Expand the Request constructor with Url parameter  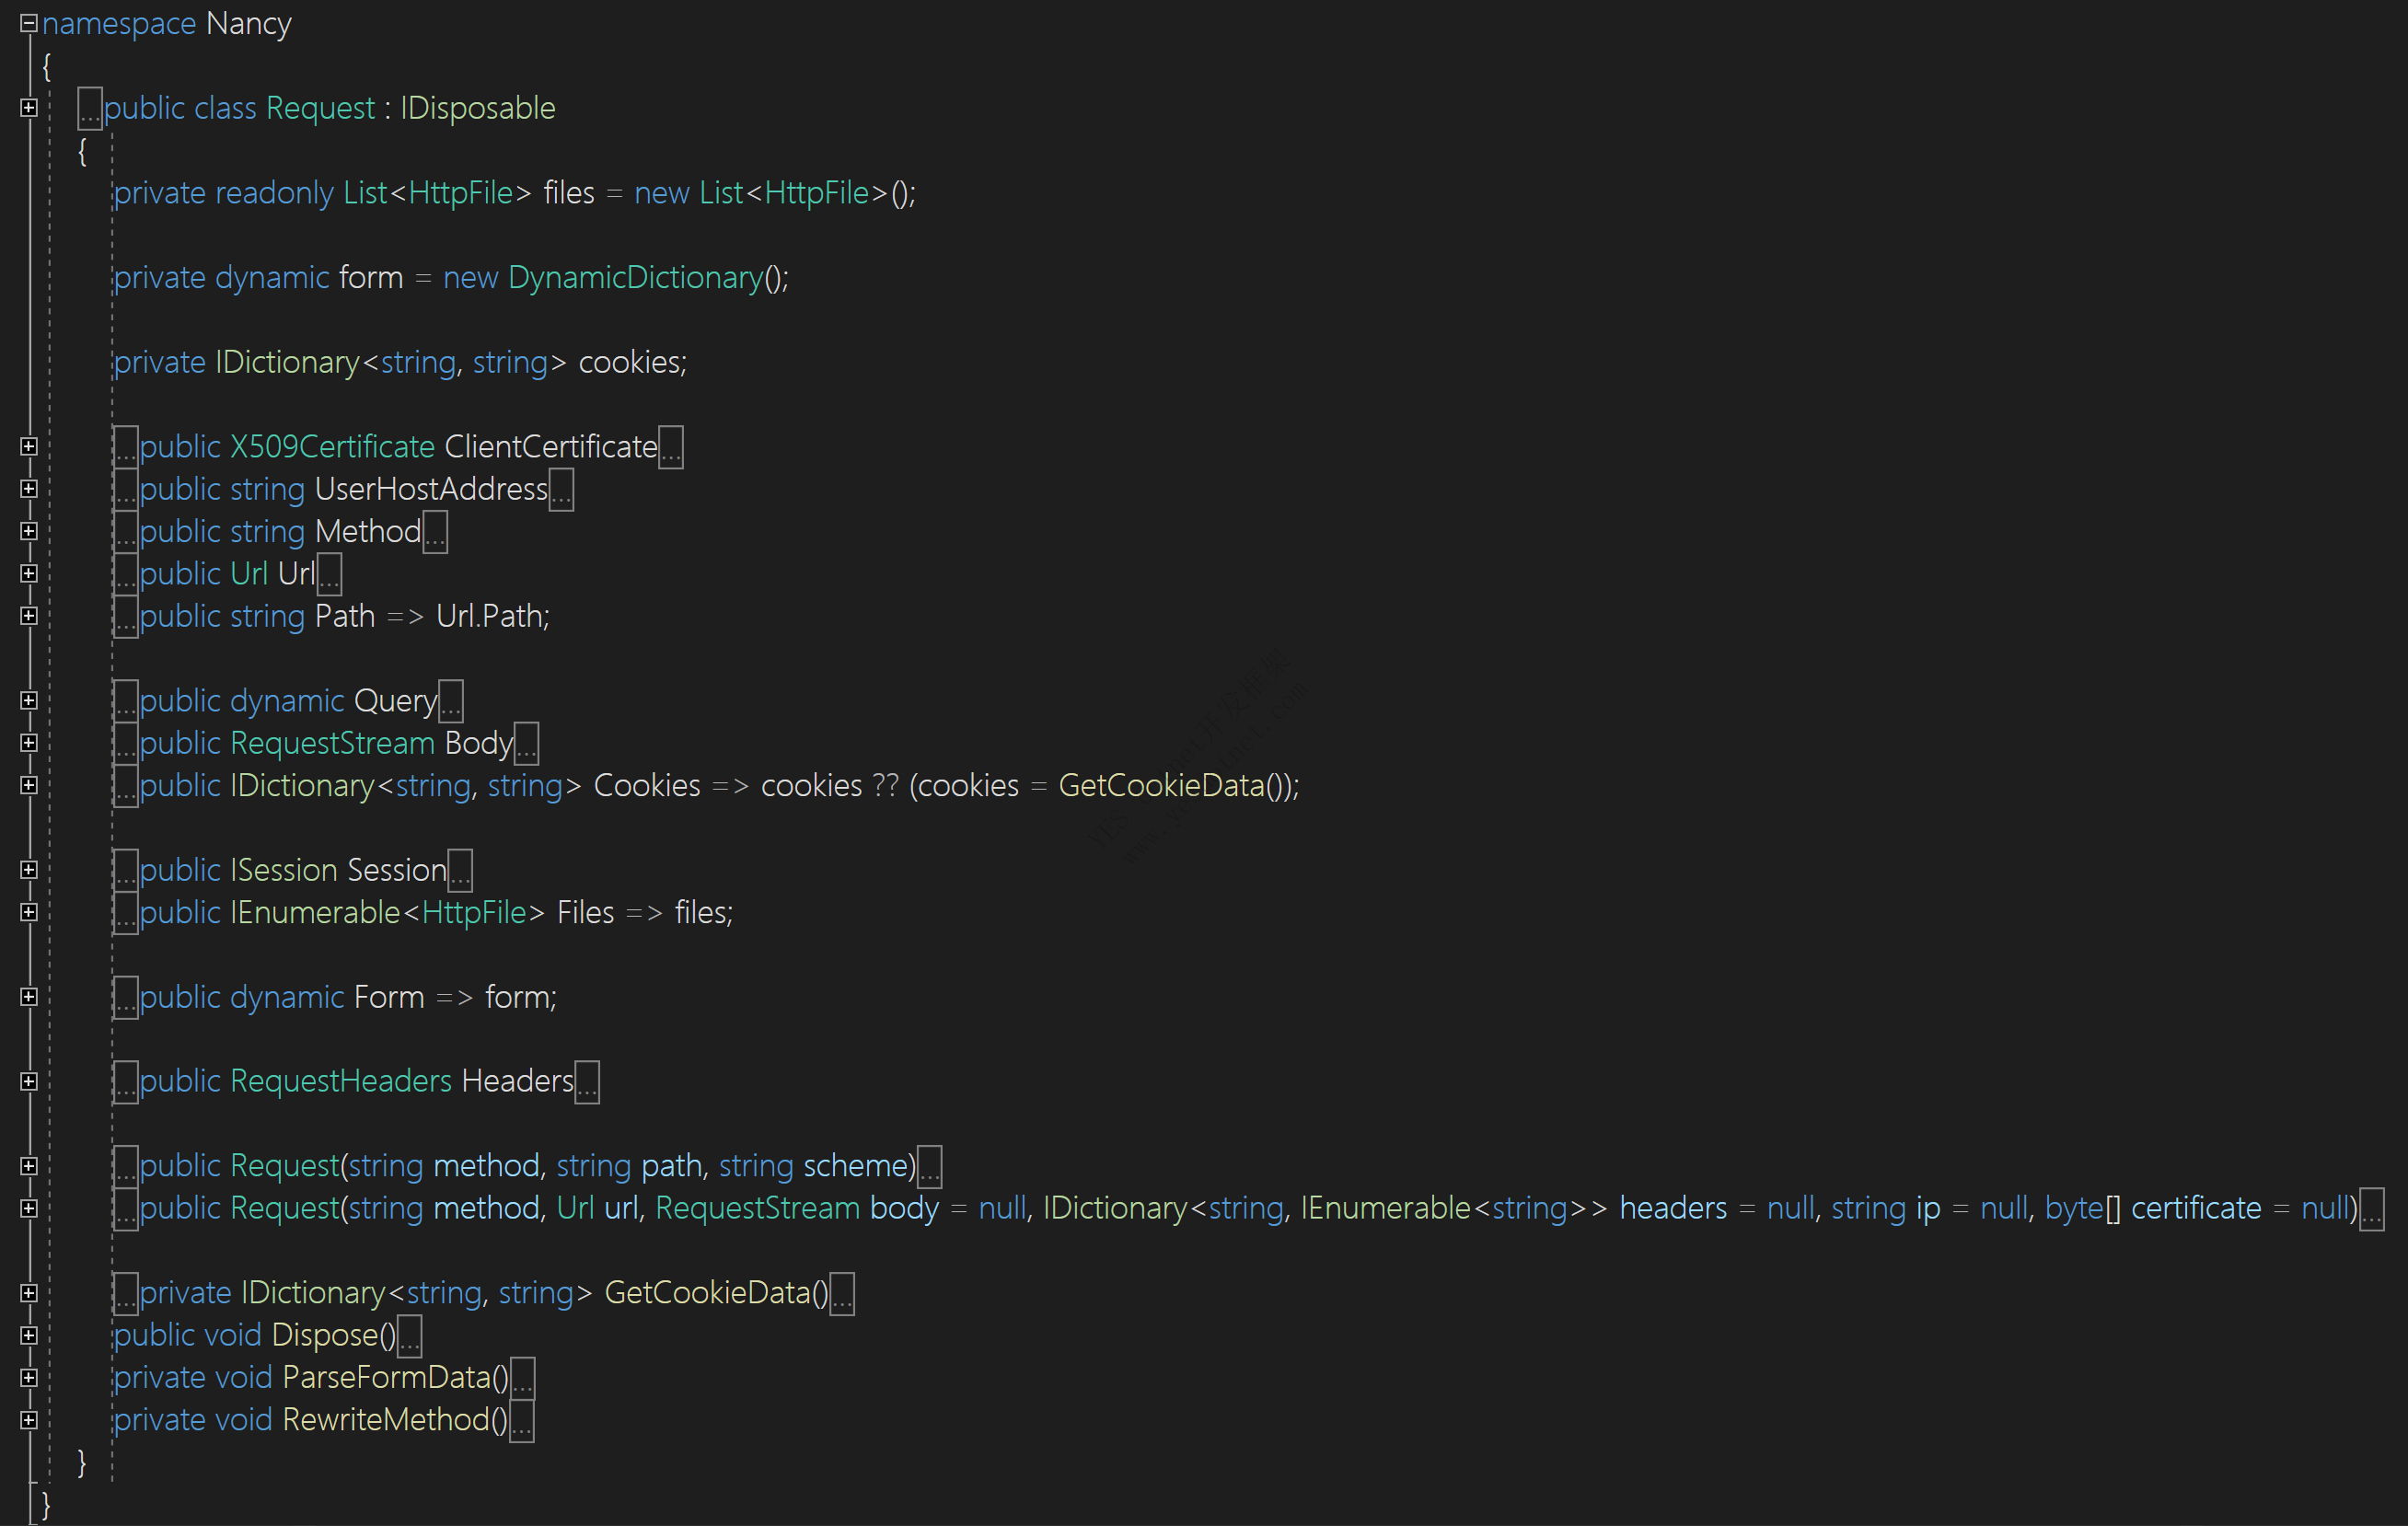(29, 1208)
